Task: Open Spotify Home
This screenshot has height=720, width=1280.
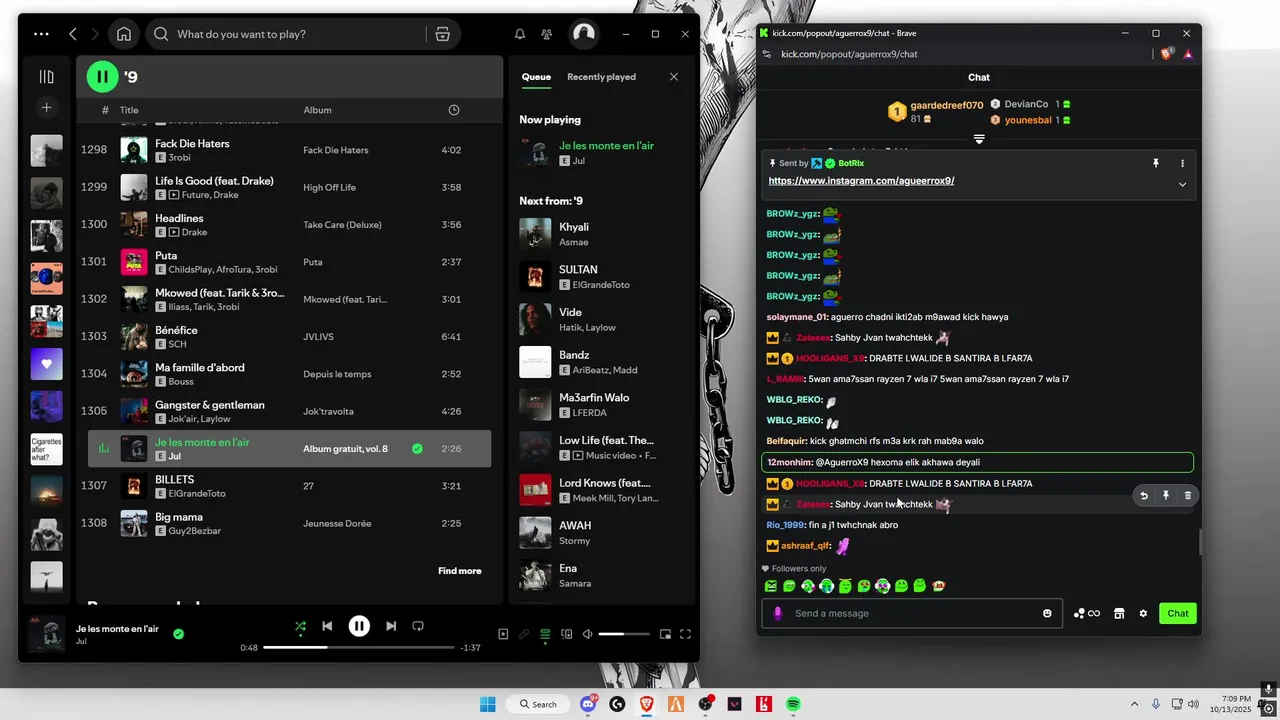Action: tap(124, 34)
